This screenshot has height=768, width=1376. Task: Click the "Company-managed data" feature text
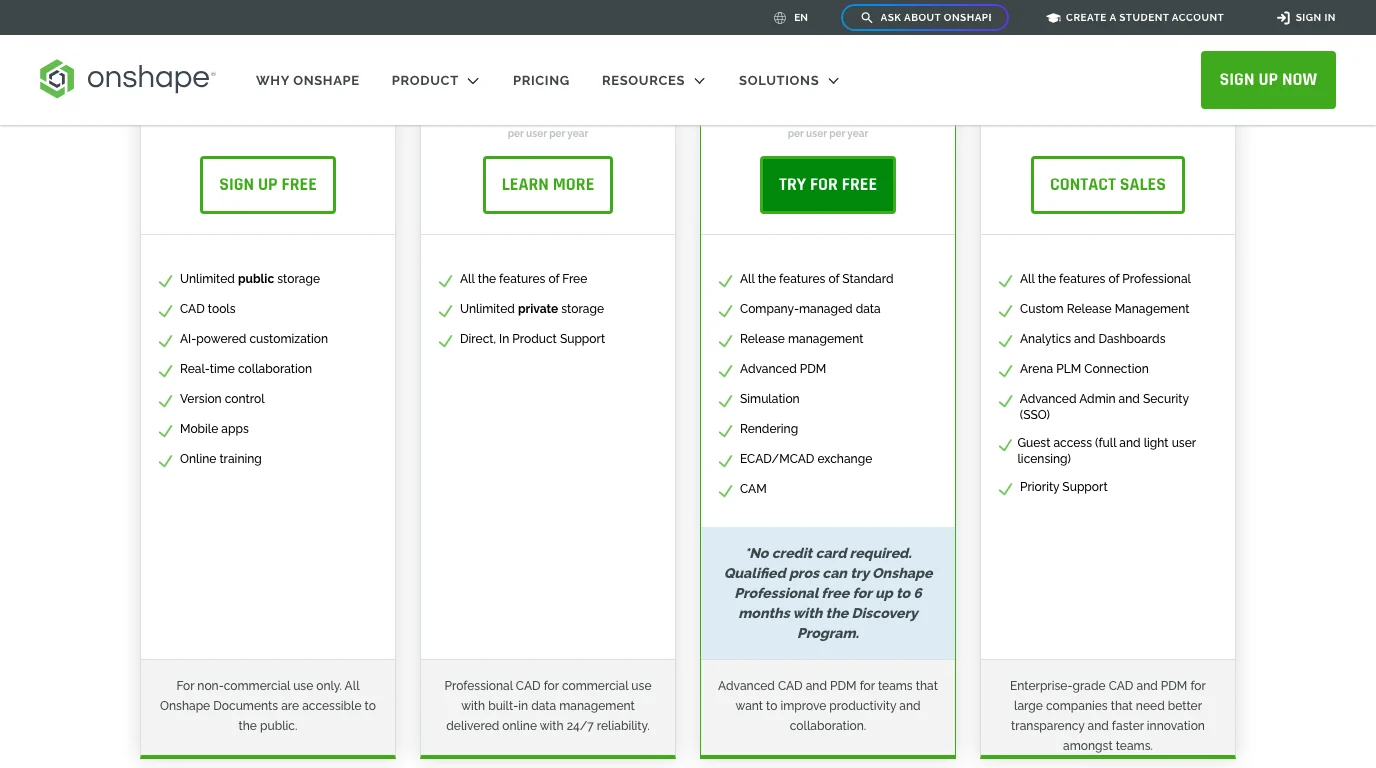810,309
